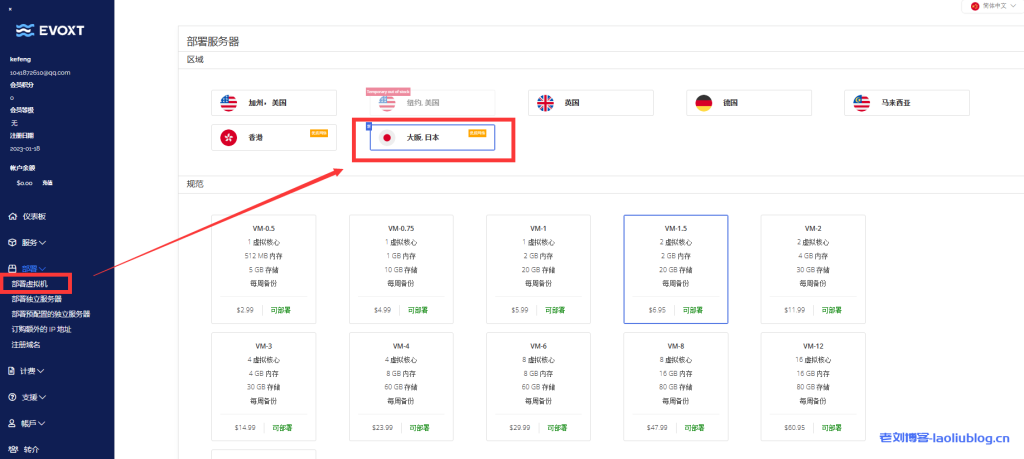Expand the 帐户 account sidebar menu
Image resolution: width=1024 pixels, height=459 pixels.
tap(34, 423)
